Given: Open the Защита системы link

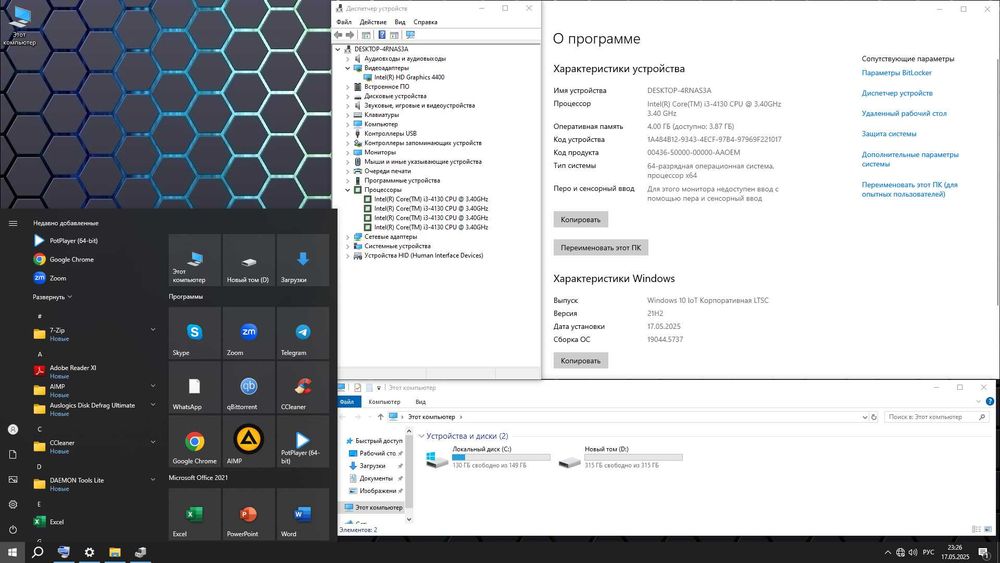Looking at the screenshot, I should [x=889, y=134].
